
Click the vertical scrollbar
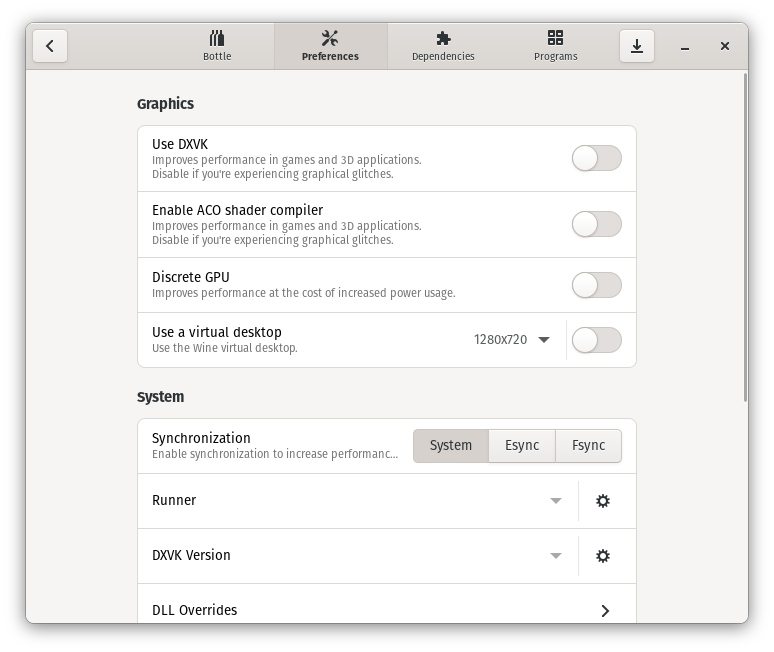(x=745, y=237)
